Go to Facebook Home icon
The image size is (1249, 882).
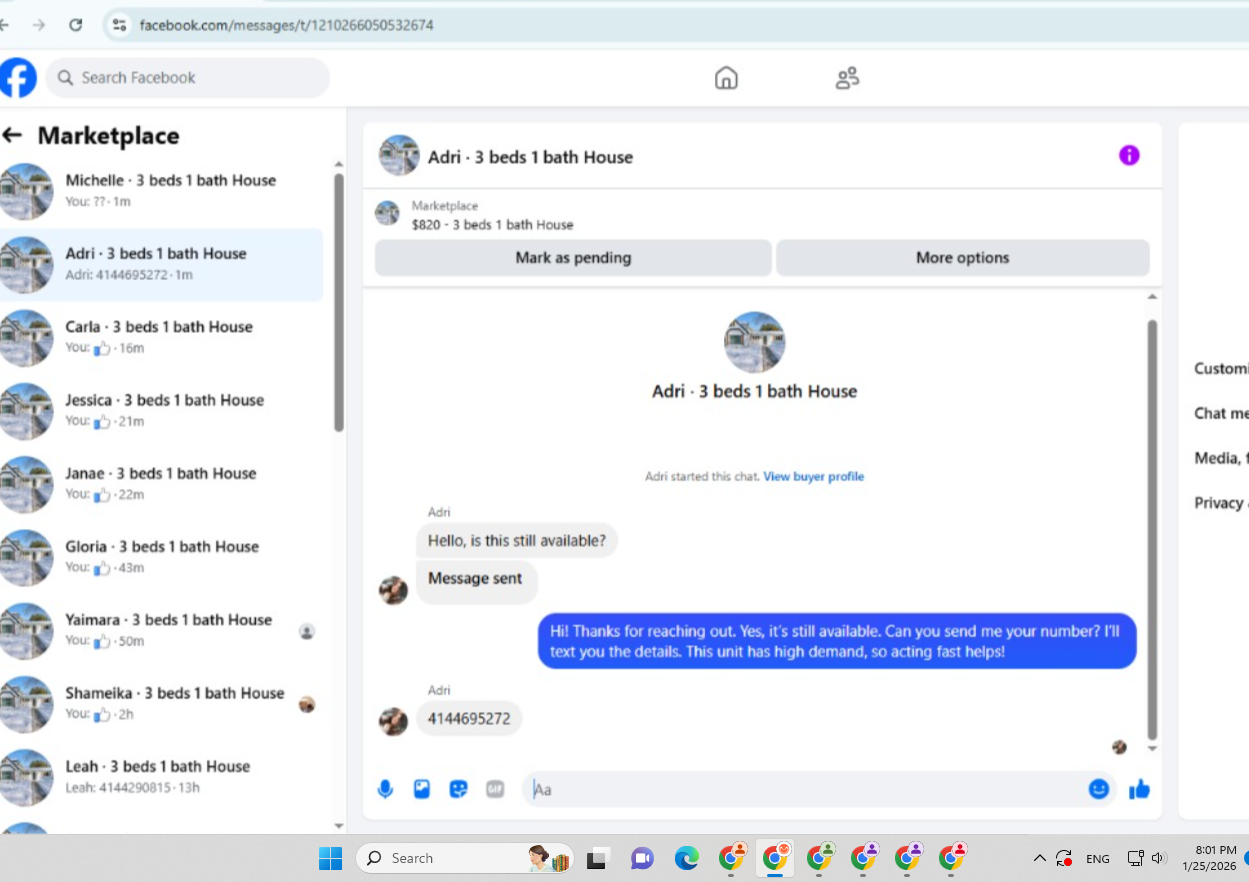[x=726, y=78]
